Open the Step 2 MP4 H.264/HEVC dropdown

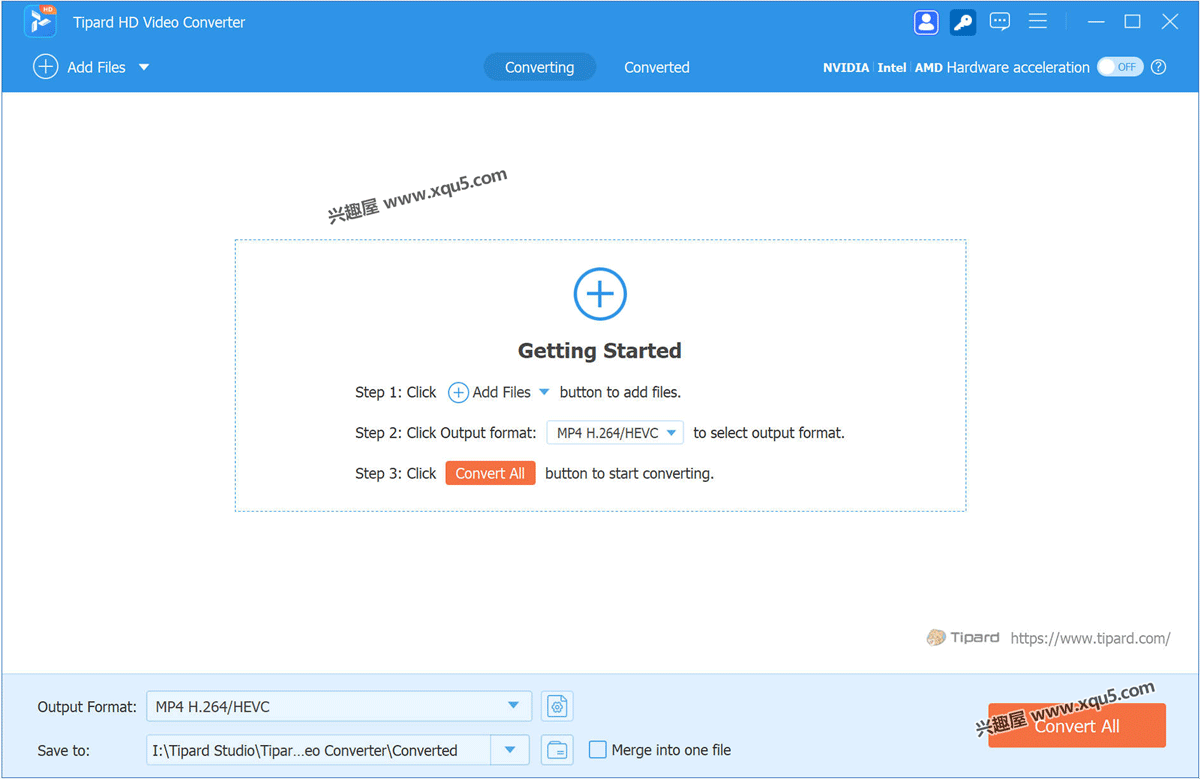pyautogui.click(x=615, y=433)
